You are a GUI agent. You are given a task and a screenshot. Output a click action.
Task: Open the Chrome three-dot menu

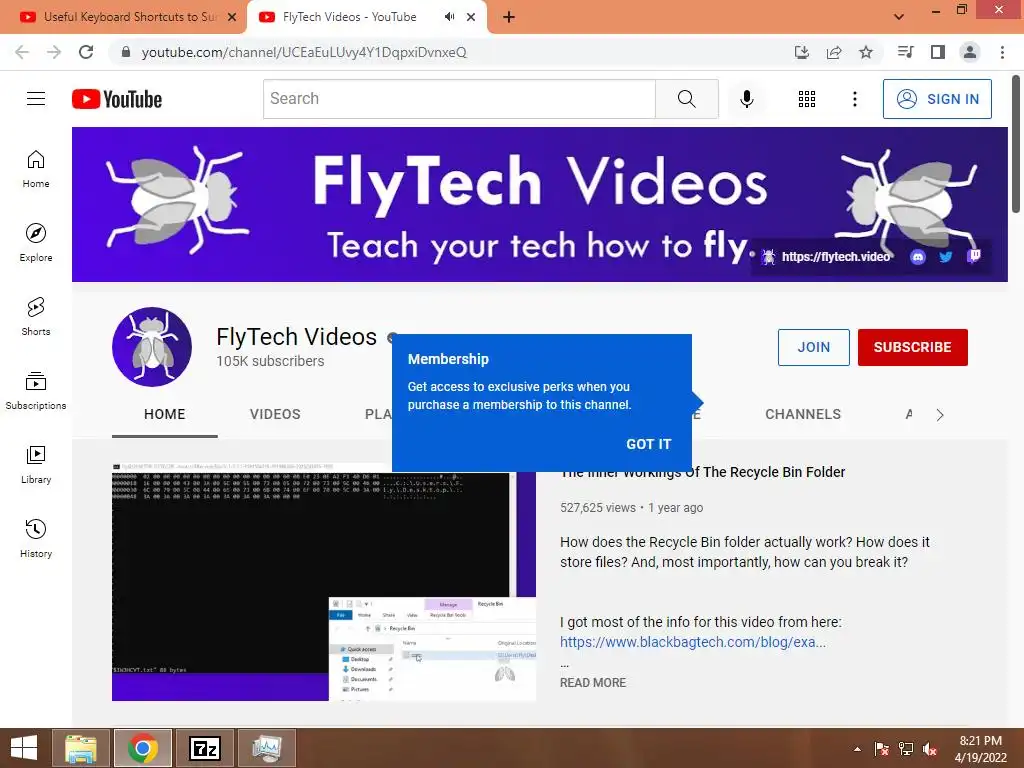pyautogui.click(x=1002, y=52)
